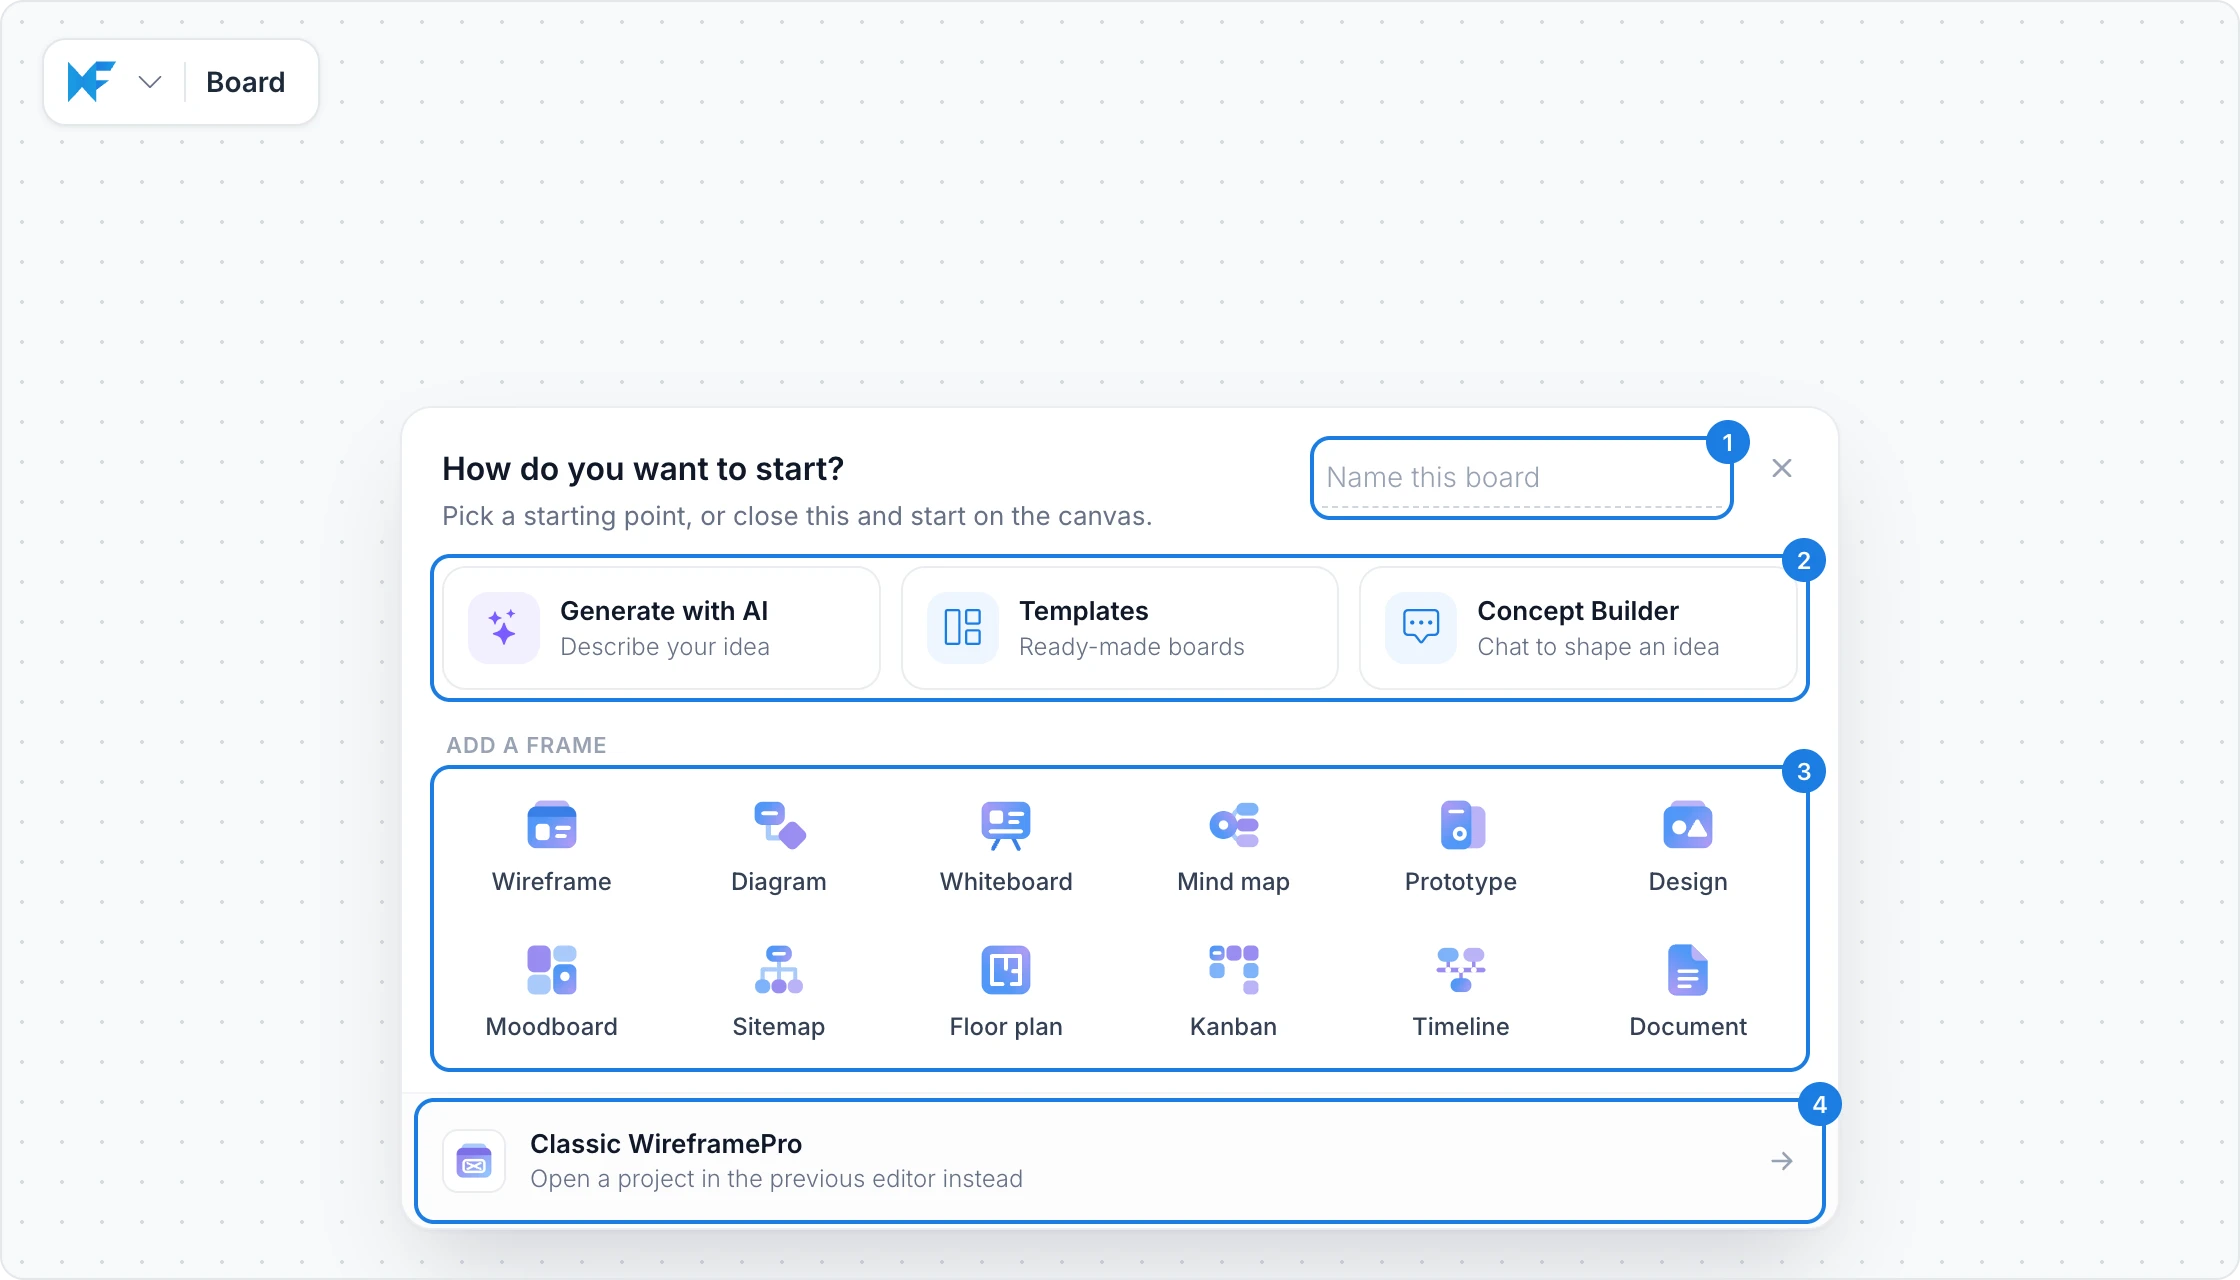Pick the Floor plan frame icon
Screen dimensions: 2240x1280
tap(1006, 970)
